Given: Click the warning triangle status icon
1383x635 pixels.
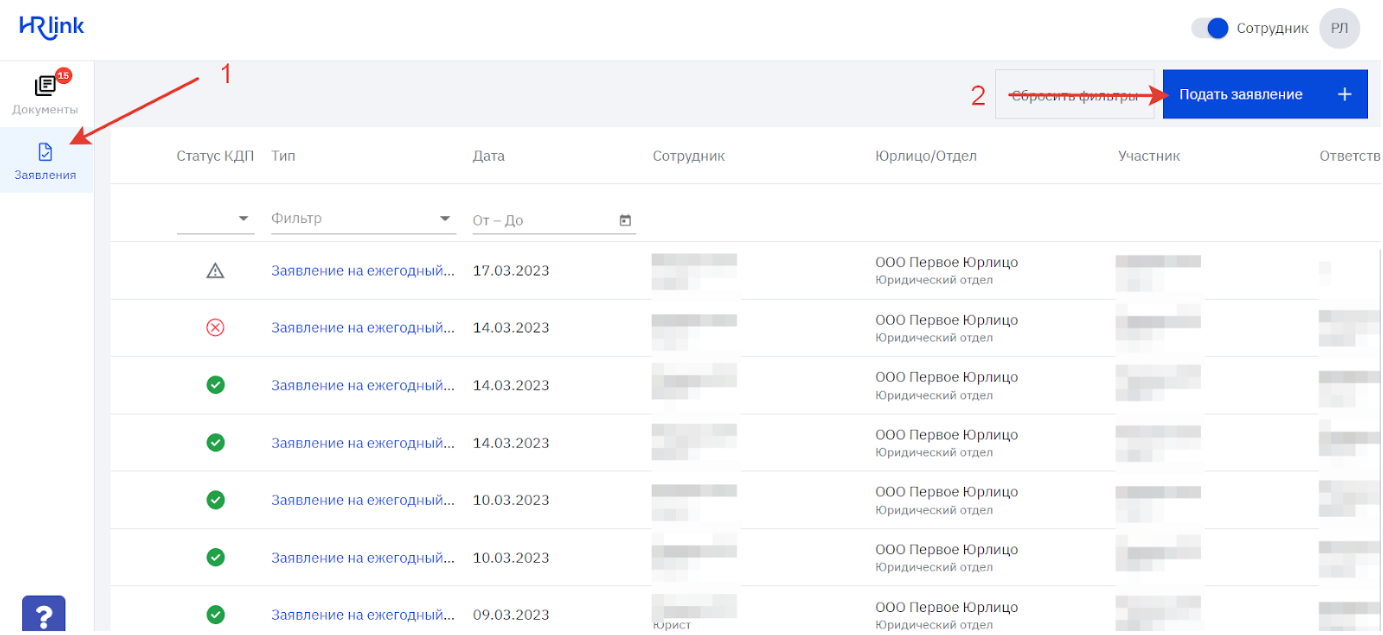Looking at the screenshot, I should click(215, 271).
